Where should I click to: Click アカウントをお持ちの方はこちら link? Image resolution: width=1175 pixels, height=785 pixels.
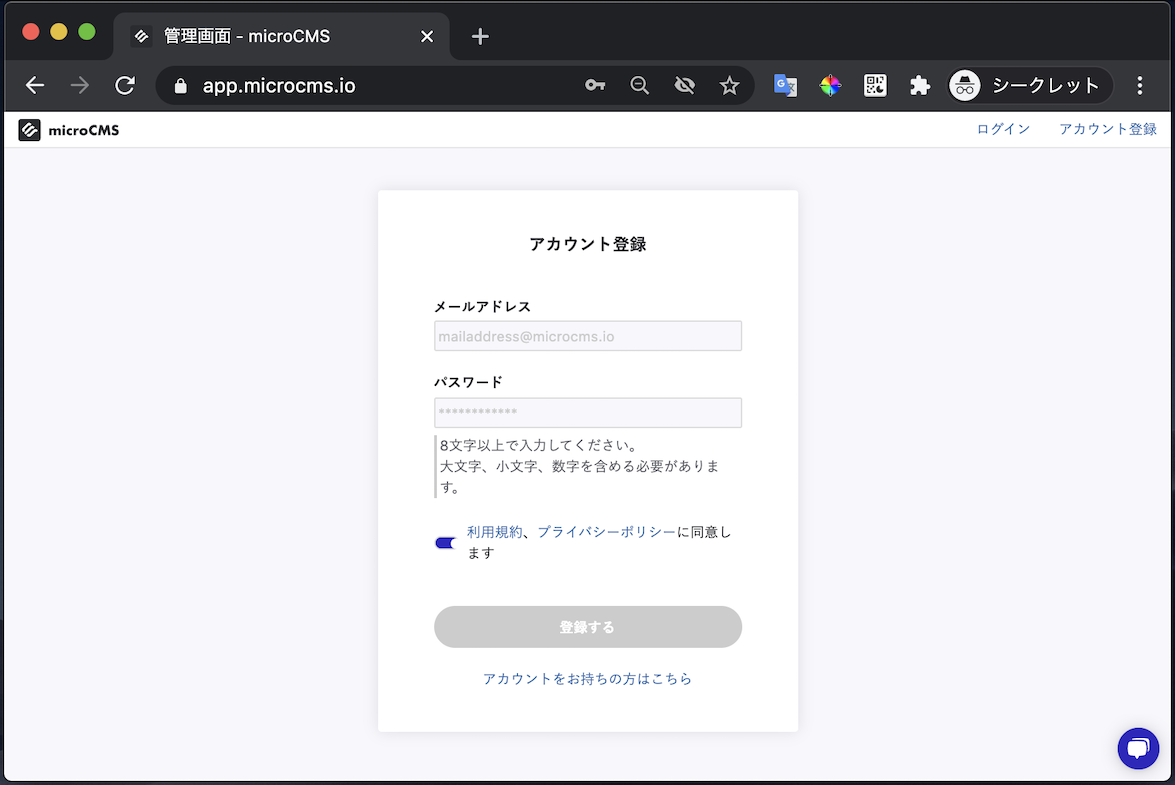(x=588, y=679)
